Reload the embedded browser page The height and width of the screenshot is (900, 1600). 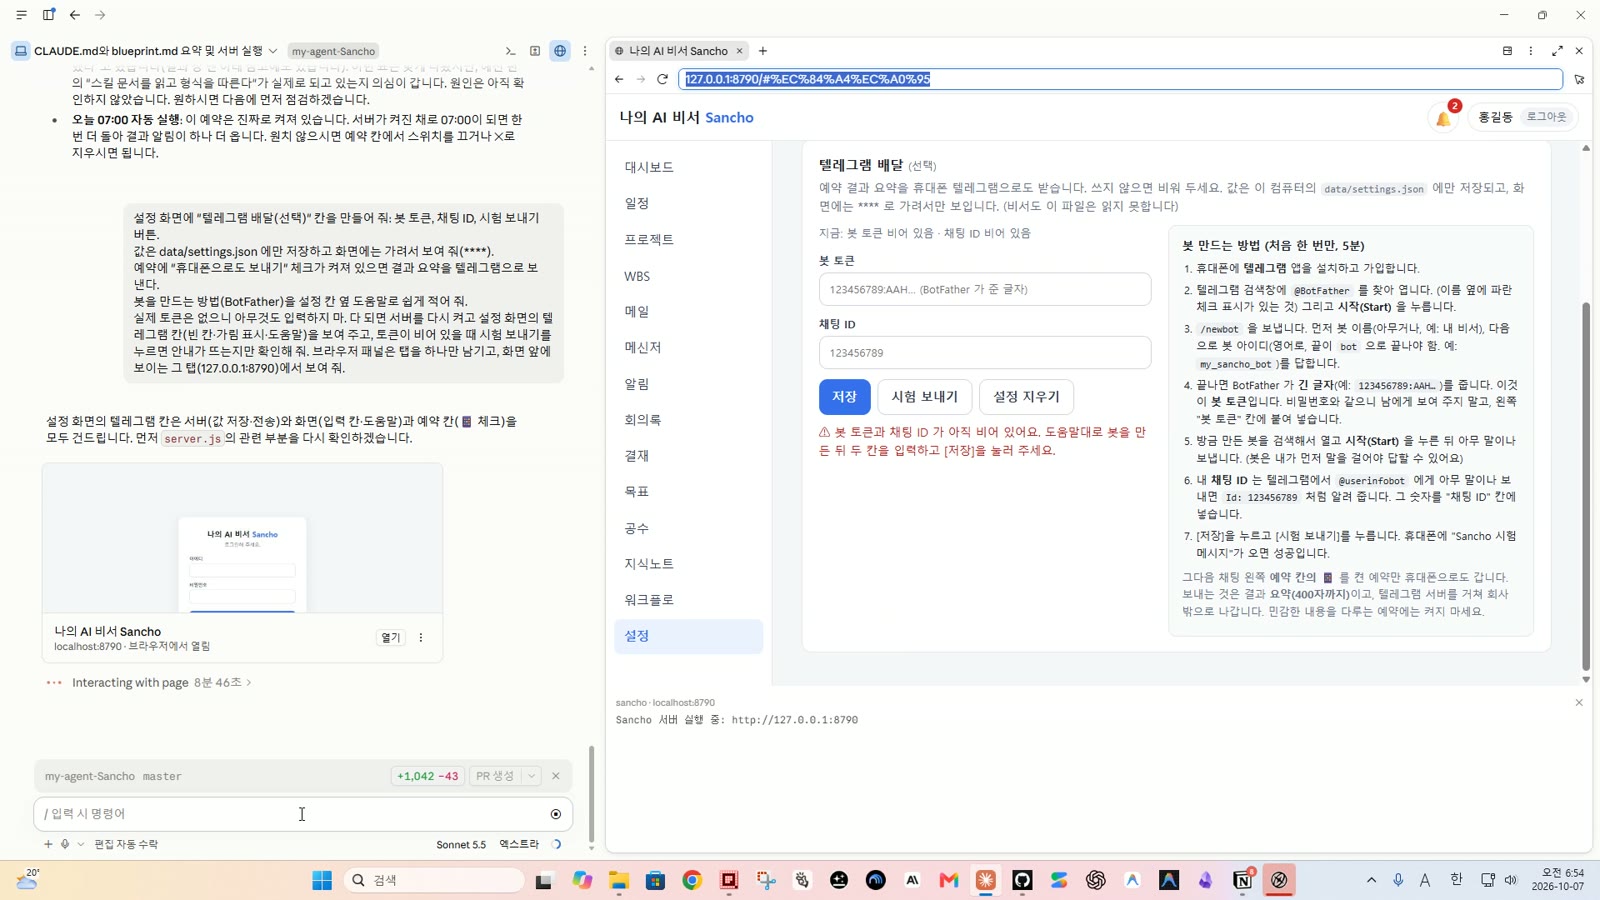662,79
